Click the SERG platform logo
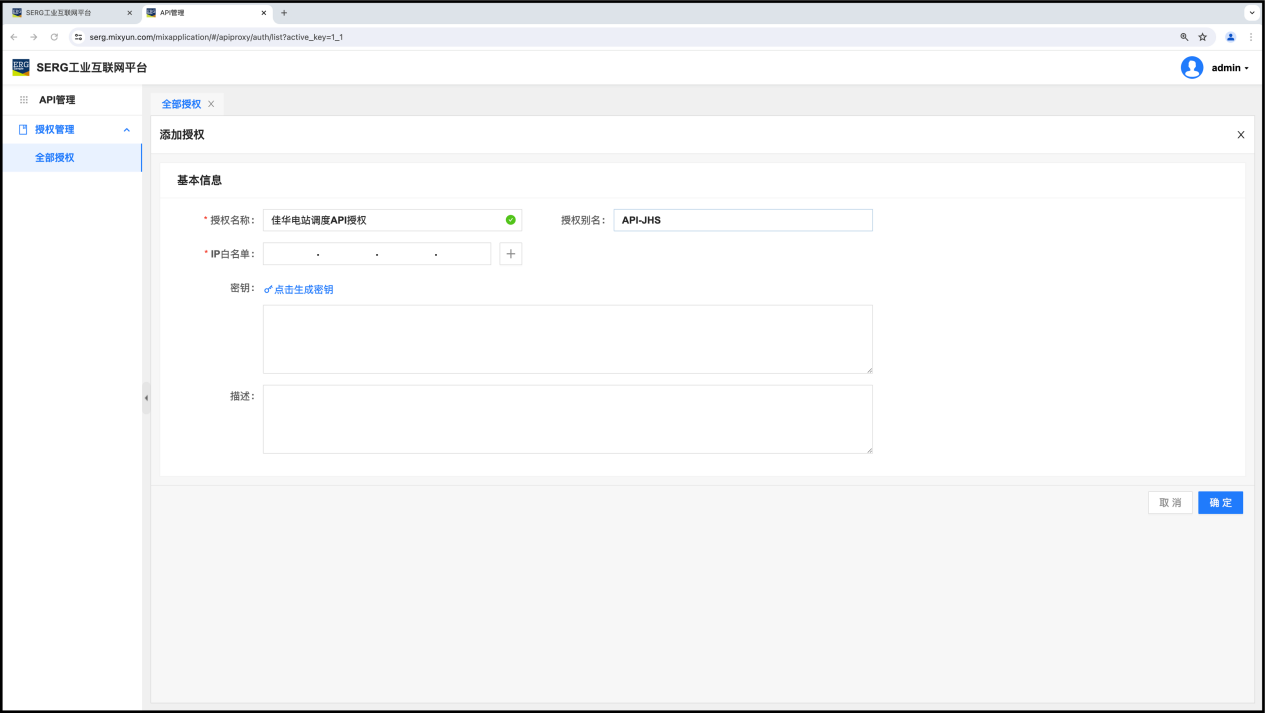Screen dimensions: 1265x713 coord(21,68)
